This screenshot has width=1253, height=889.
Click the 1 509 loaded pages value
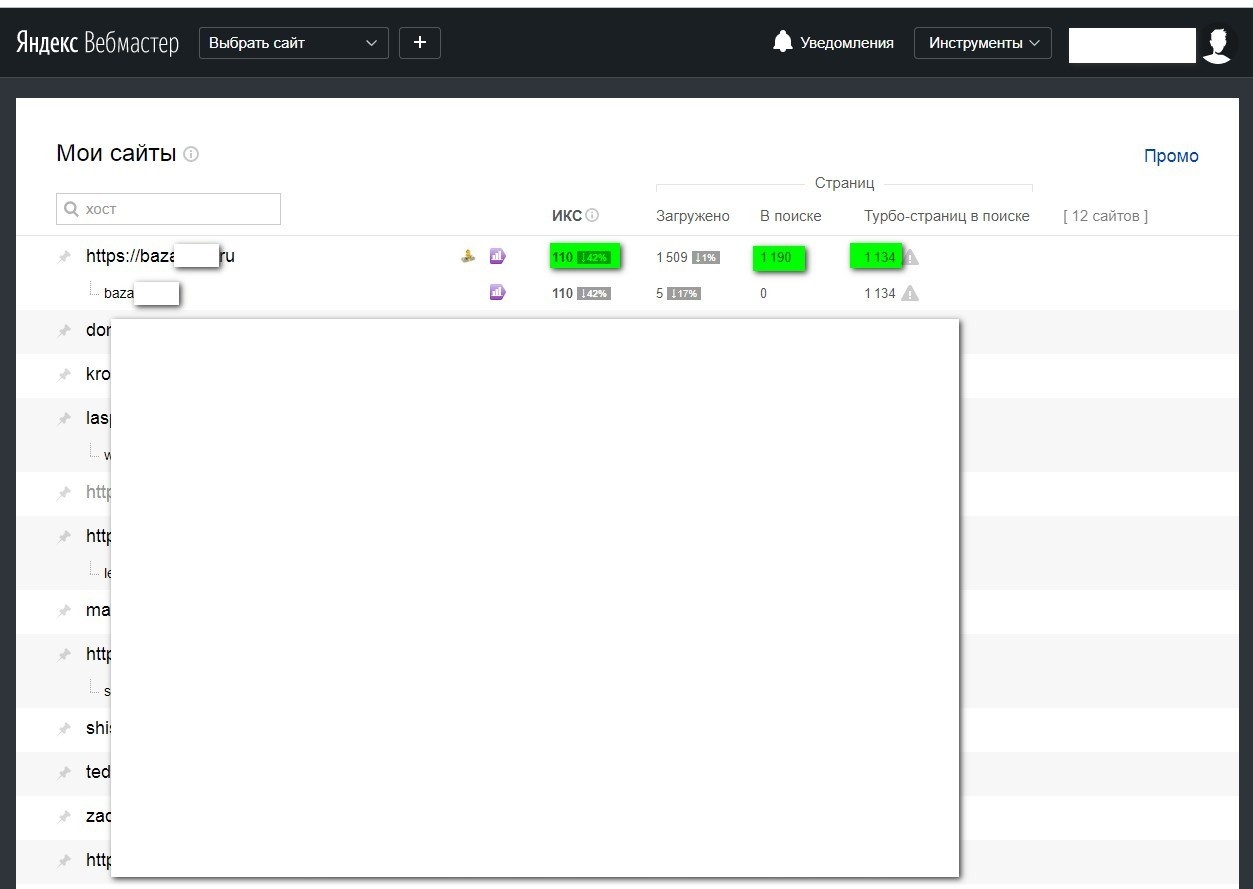click(x=672, y=257)
